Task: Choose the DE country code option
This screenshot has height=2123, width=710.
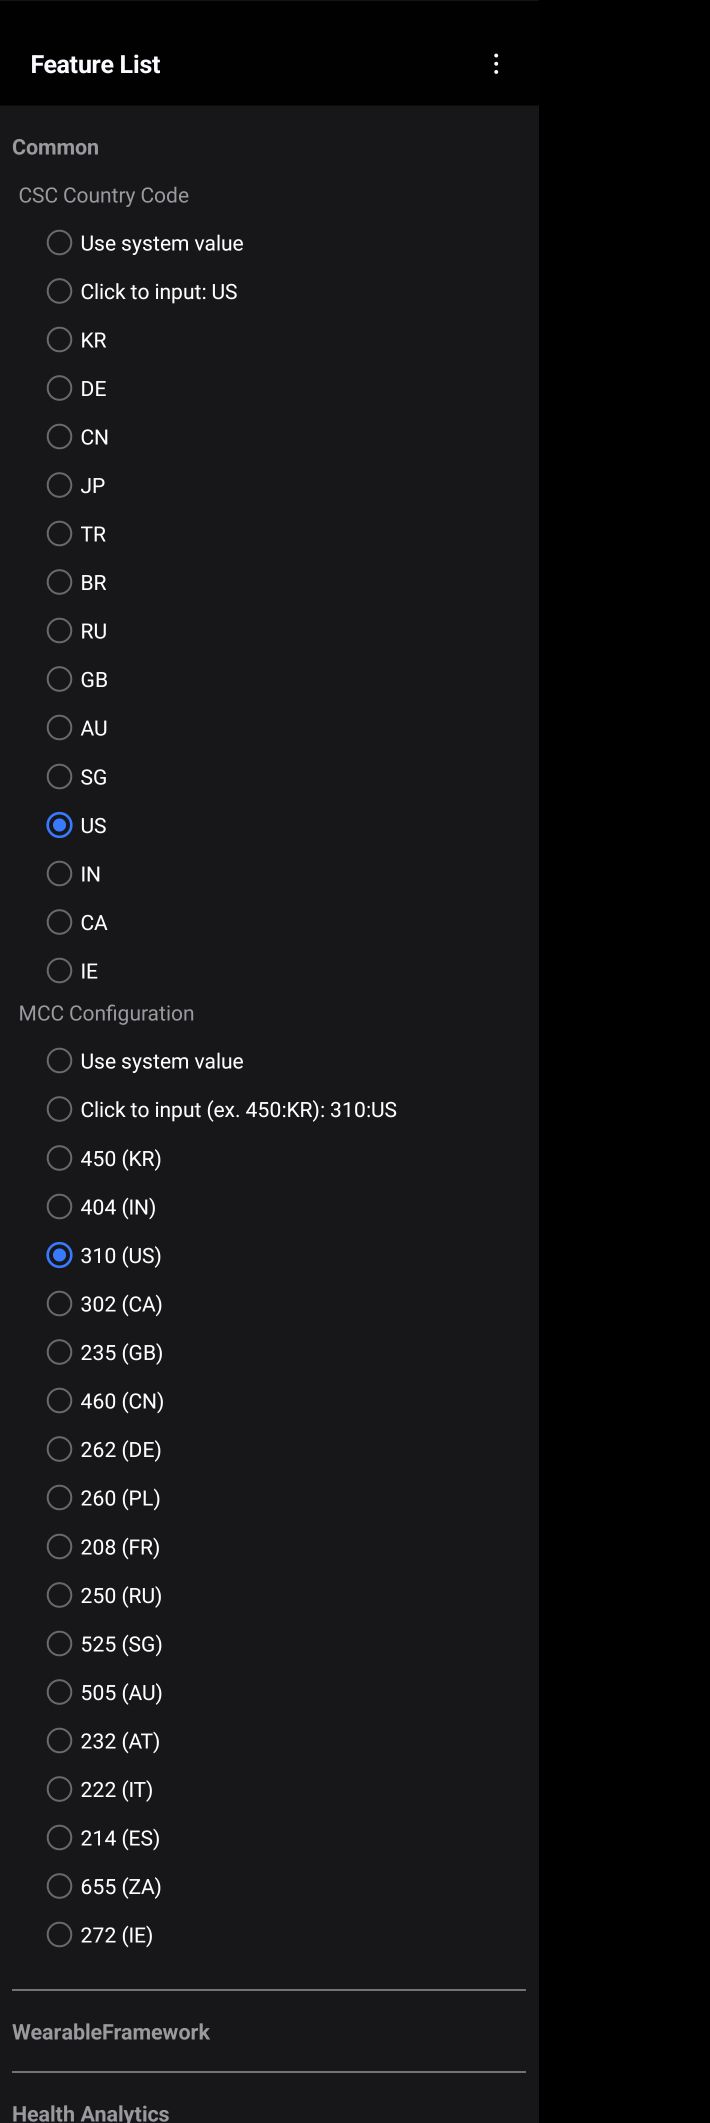Action: click(x=60, y=388)
